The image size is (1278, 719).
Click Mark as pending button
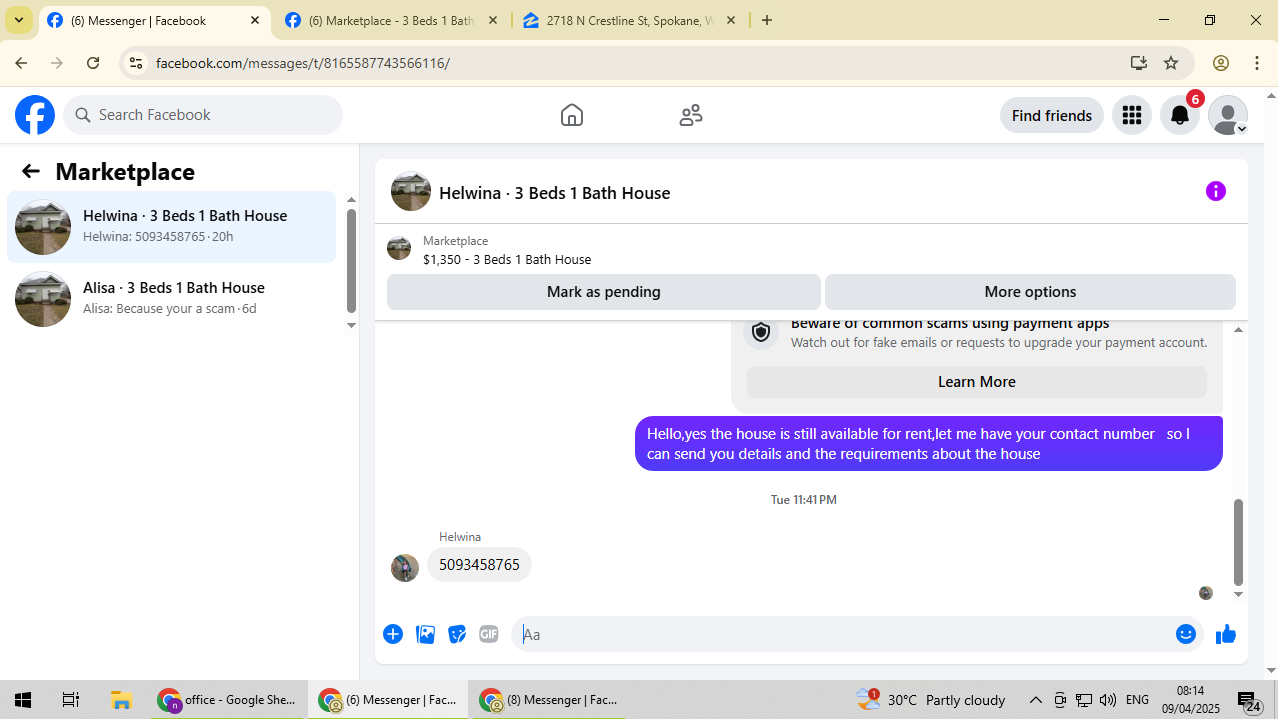[x=604, y=292]
